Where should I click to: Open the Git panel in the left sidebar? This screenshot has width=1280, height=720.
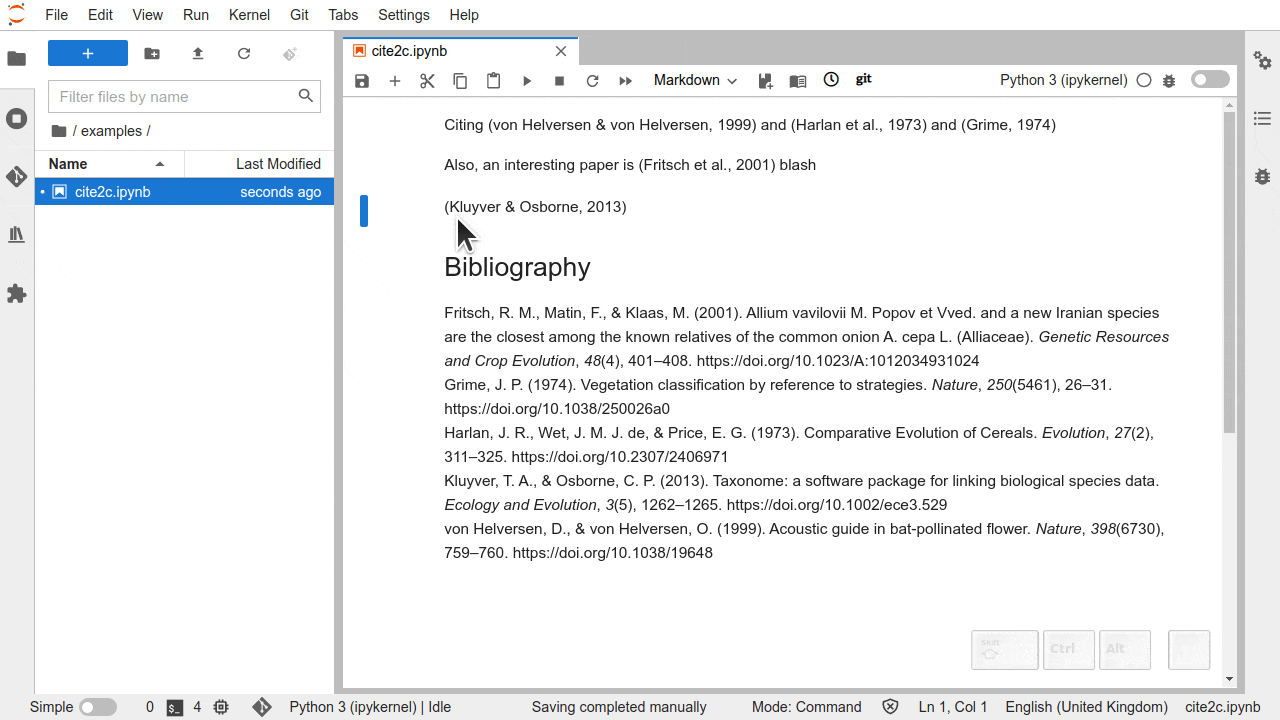coord(16,177)
